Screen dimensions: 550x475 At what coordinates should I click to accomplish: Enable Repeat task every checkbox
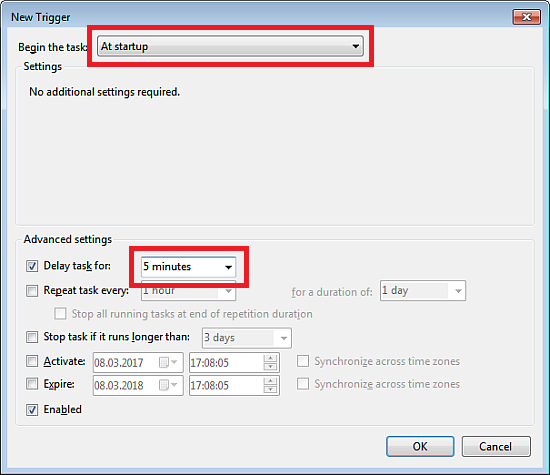coord(32,290)
